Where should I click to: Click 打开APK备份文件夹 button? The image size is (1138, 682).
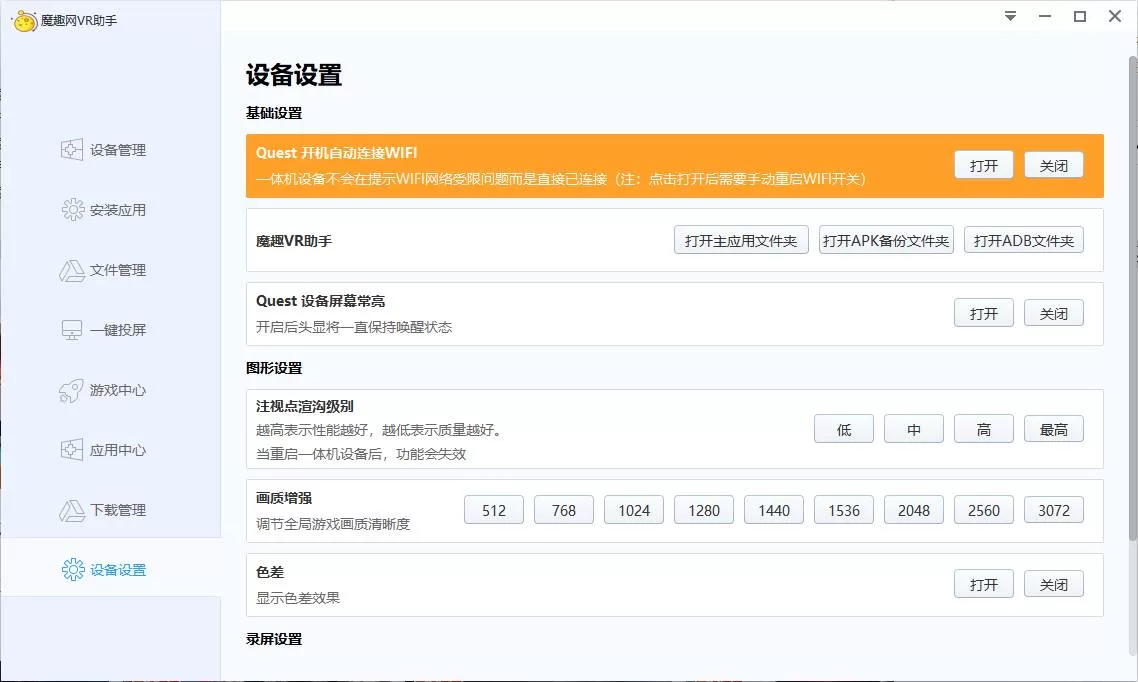click(x=886, y=240)
